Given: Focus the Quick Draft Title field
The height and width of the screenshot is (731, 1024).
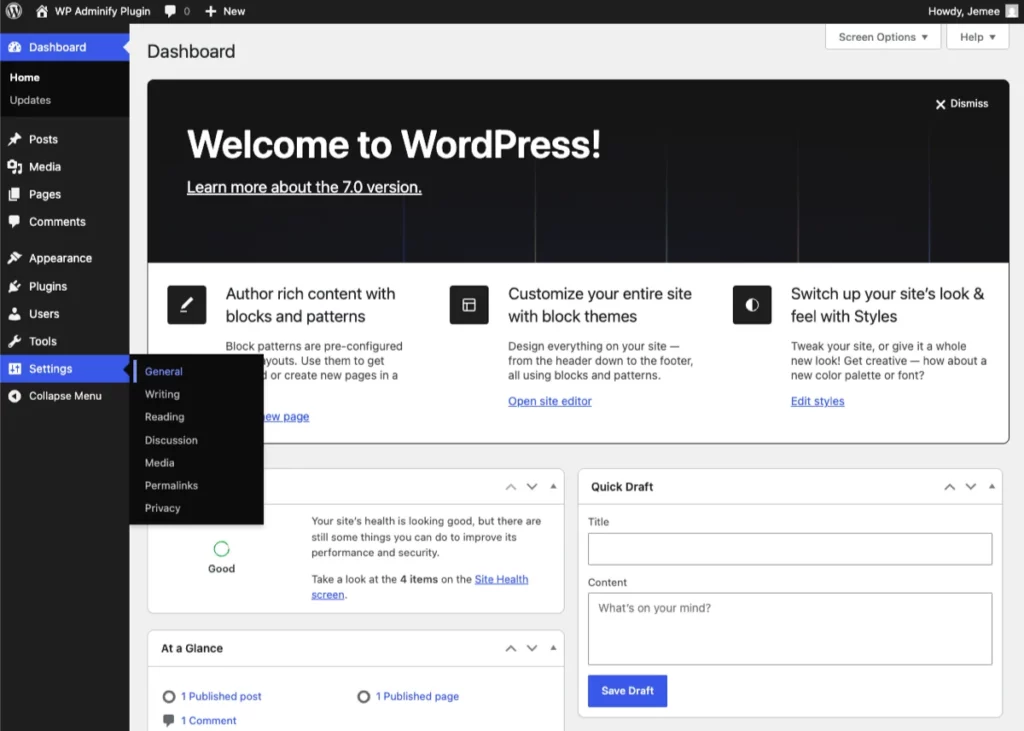Looking at the screenshot, I should pos(790,549).
